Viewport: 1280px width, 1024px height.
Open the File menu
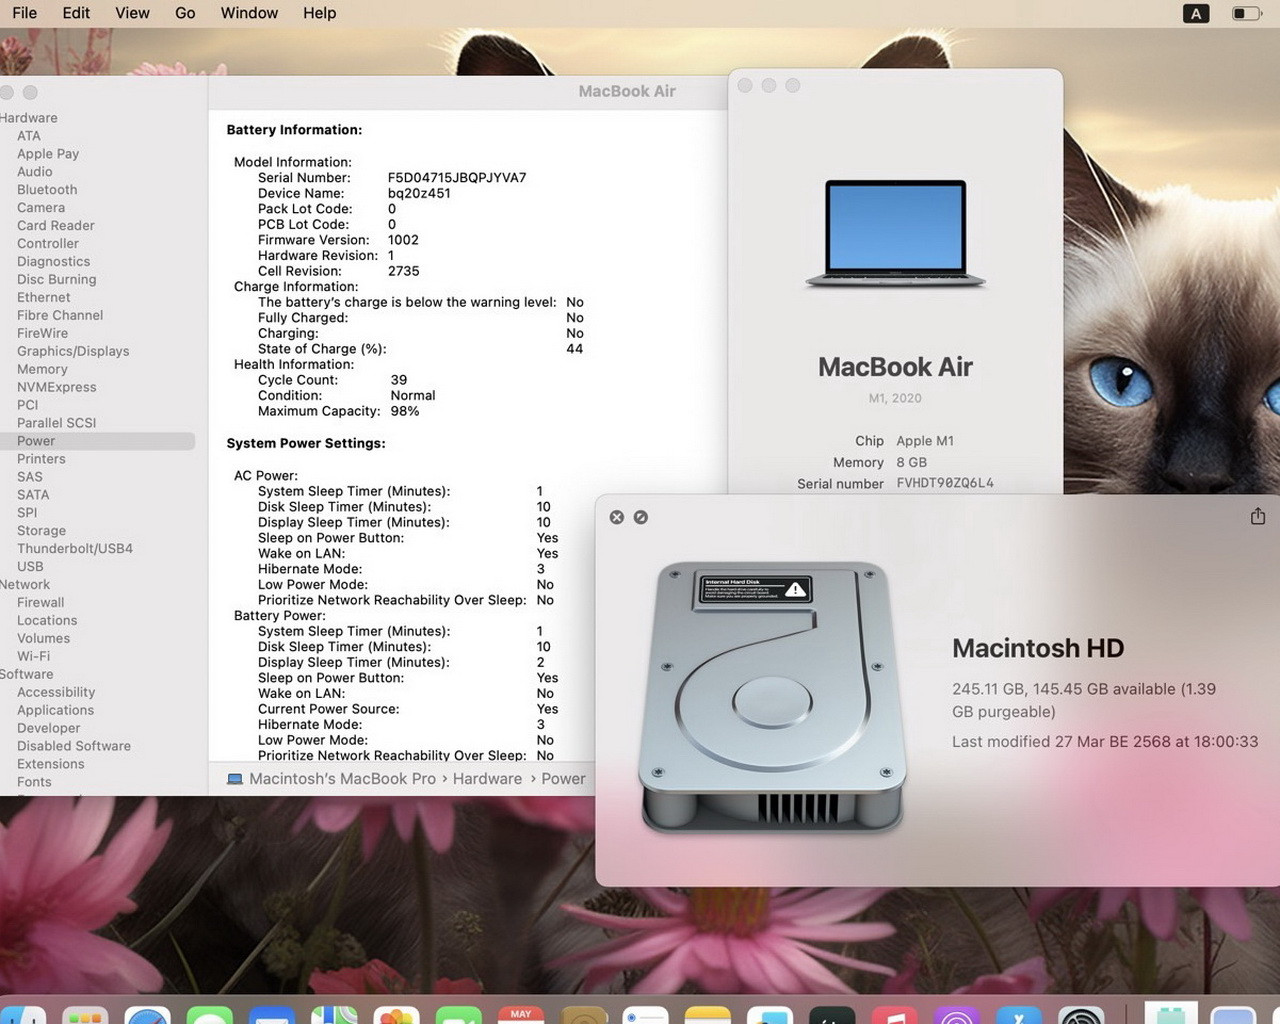(24, 13)
